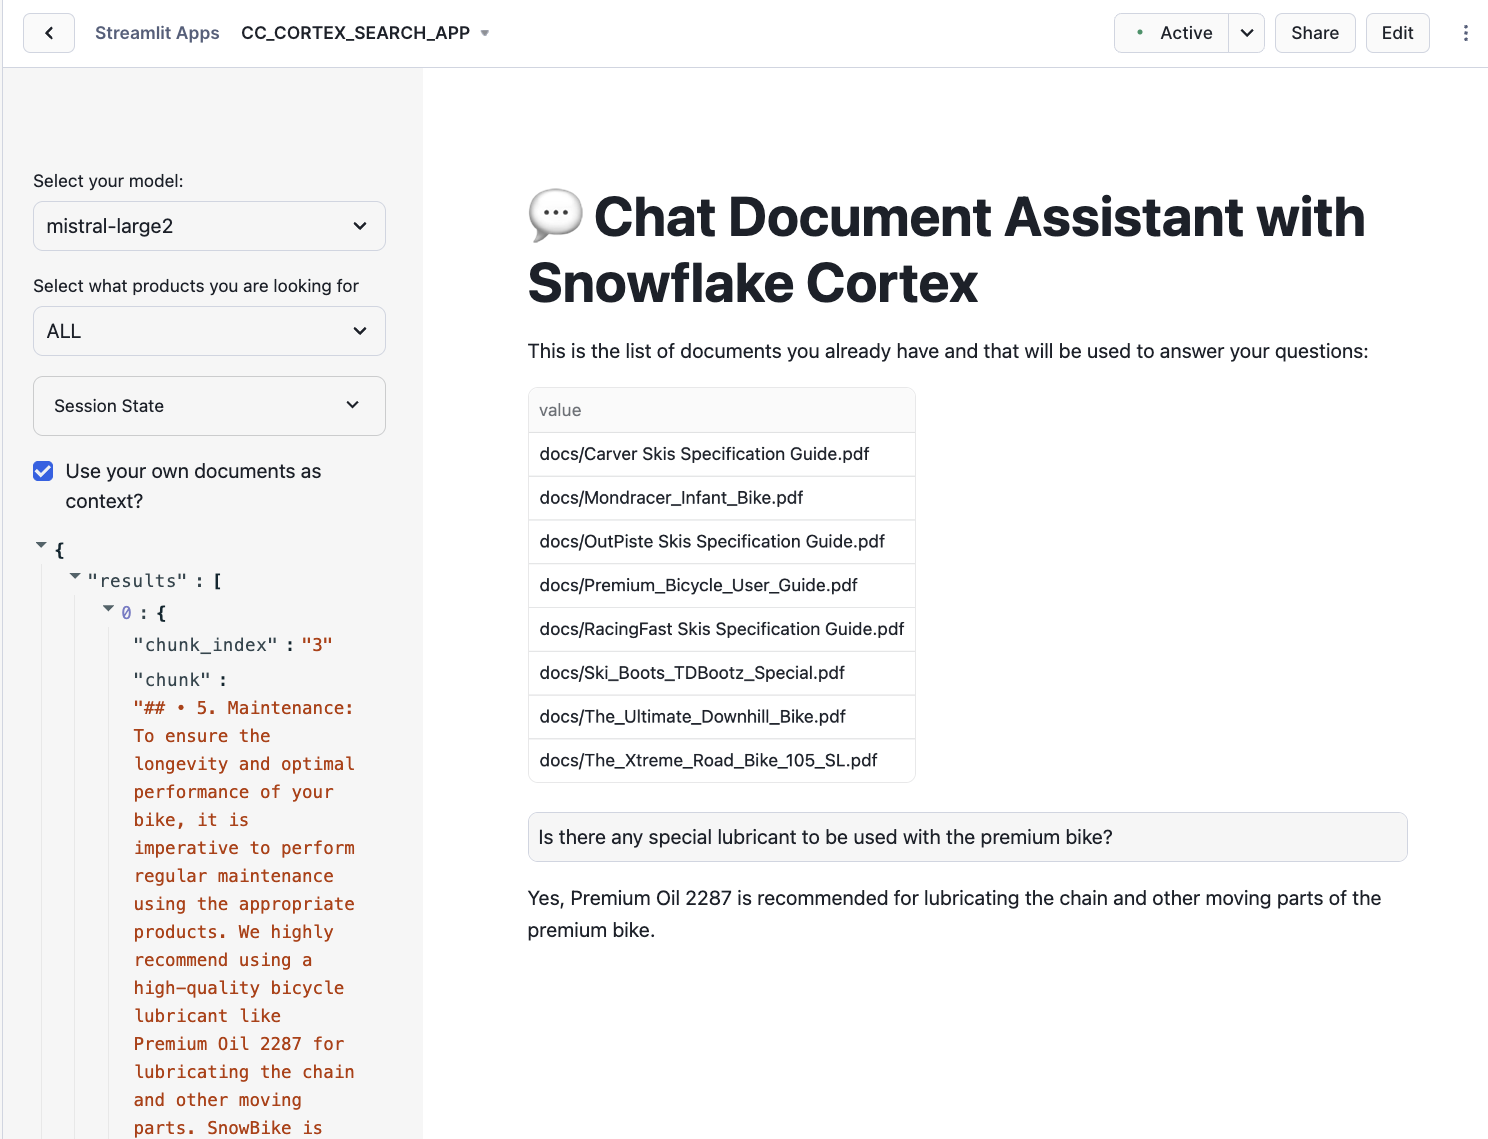Click the Chat Document Assistant heading
This screenshot has width=1488, height=1139.
point(946,250)
